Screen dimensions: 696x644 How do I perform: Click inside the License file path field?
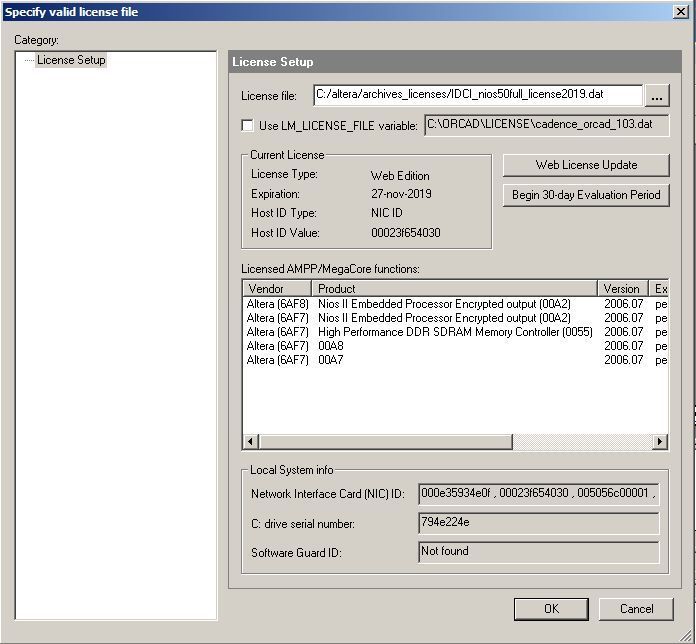click(x=477, y=95)
